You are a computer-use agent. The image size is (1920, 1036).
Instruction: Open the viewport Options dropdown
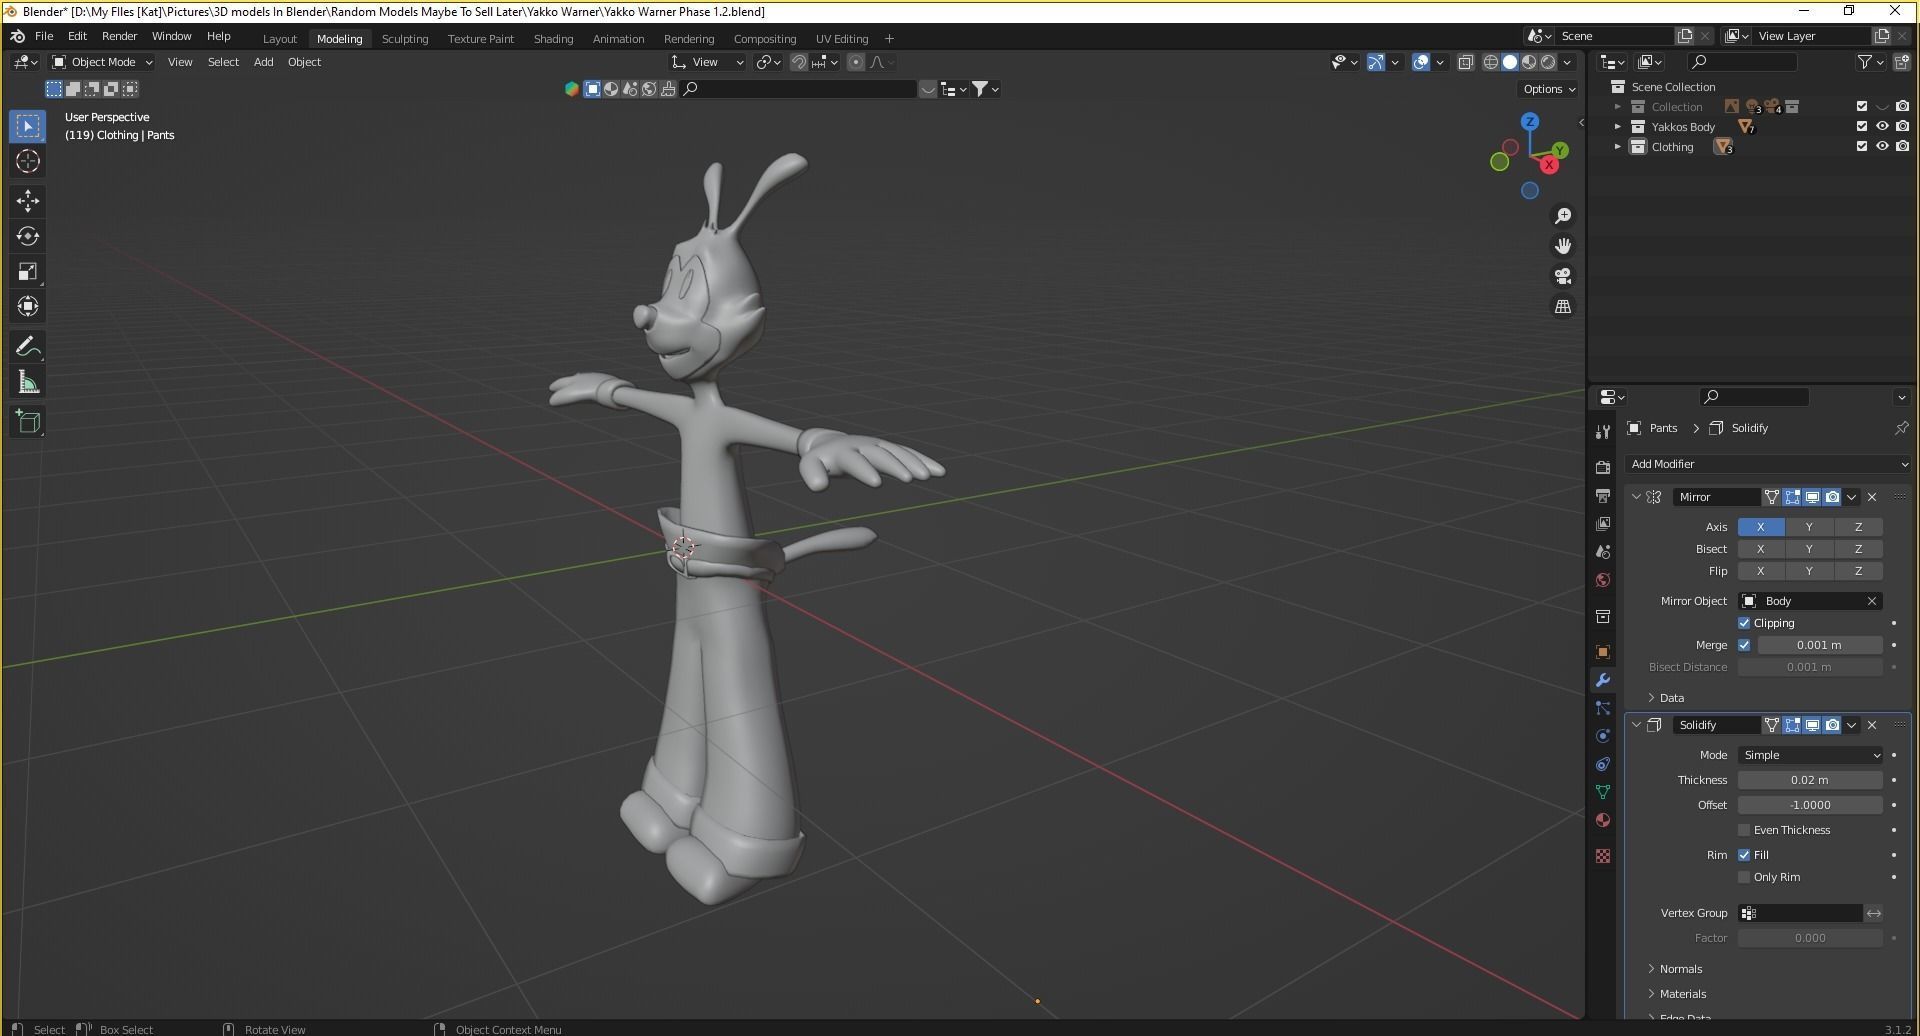(1548, 89)
